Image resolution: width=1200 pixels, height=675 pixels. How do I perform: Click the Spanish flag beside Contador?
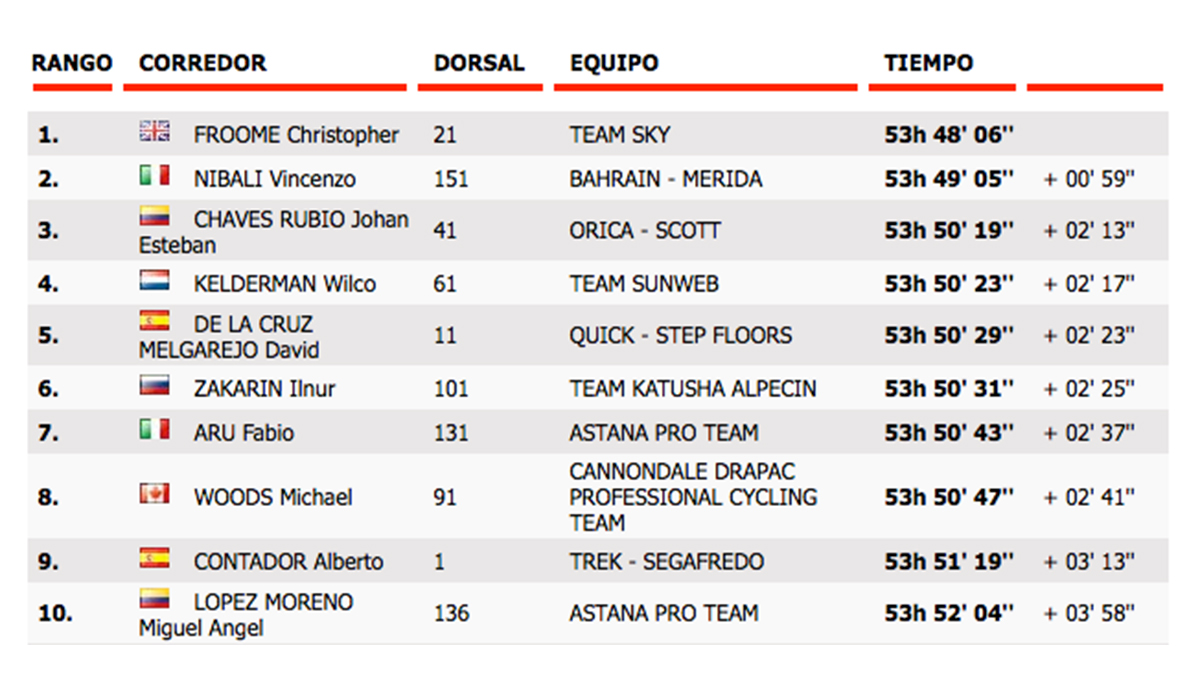[x=154, y=558]
